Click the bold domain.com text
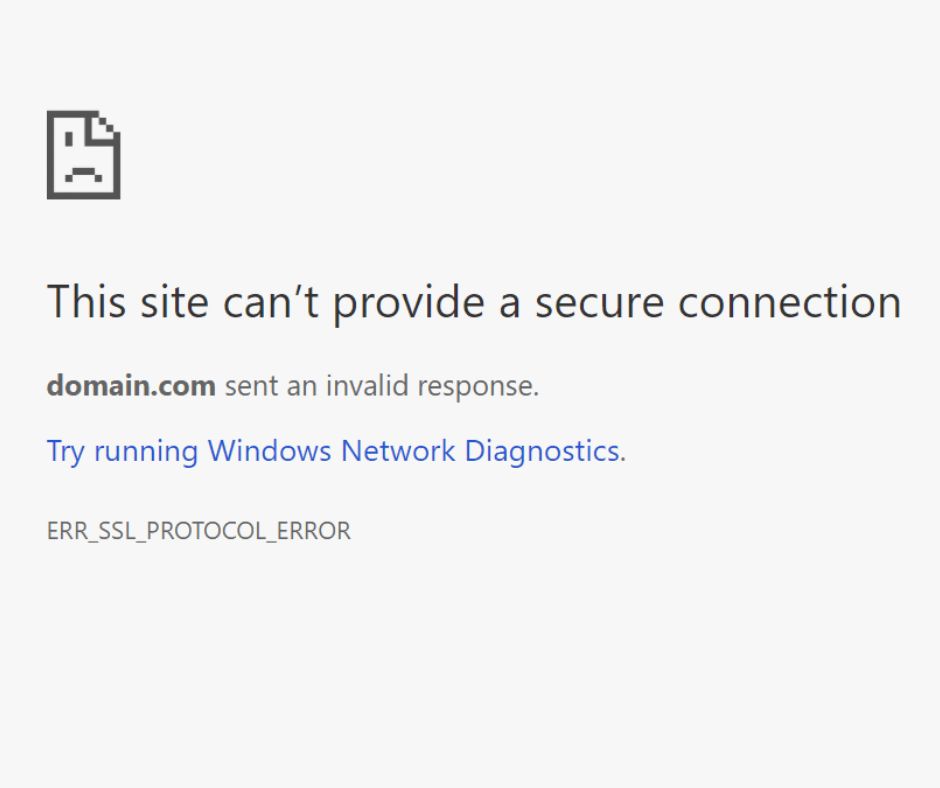940x788 pixels. [131, 386]
